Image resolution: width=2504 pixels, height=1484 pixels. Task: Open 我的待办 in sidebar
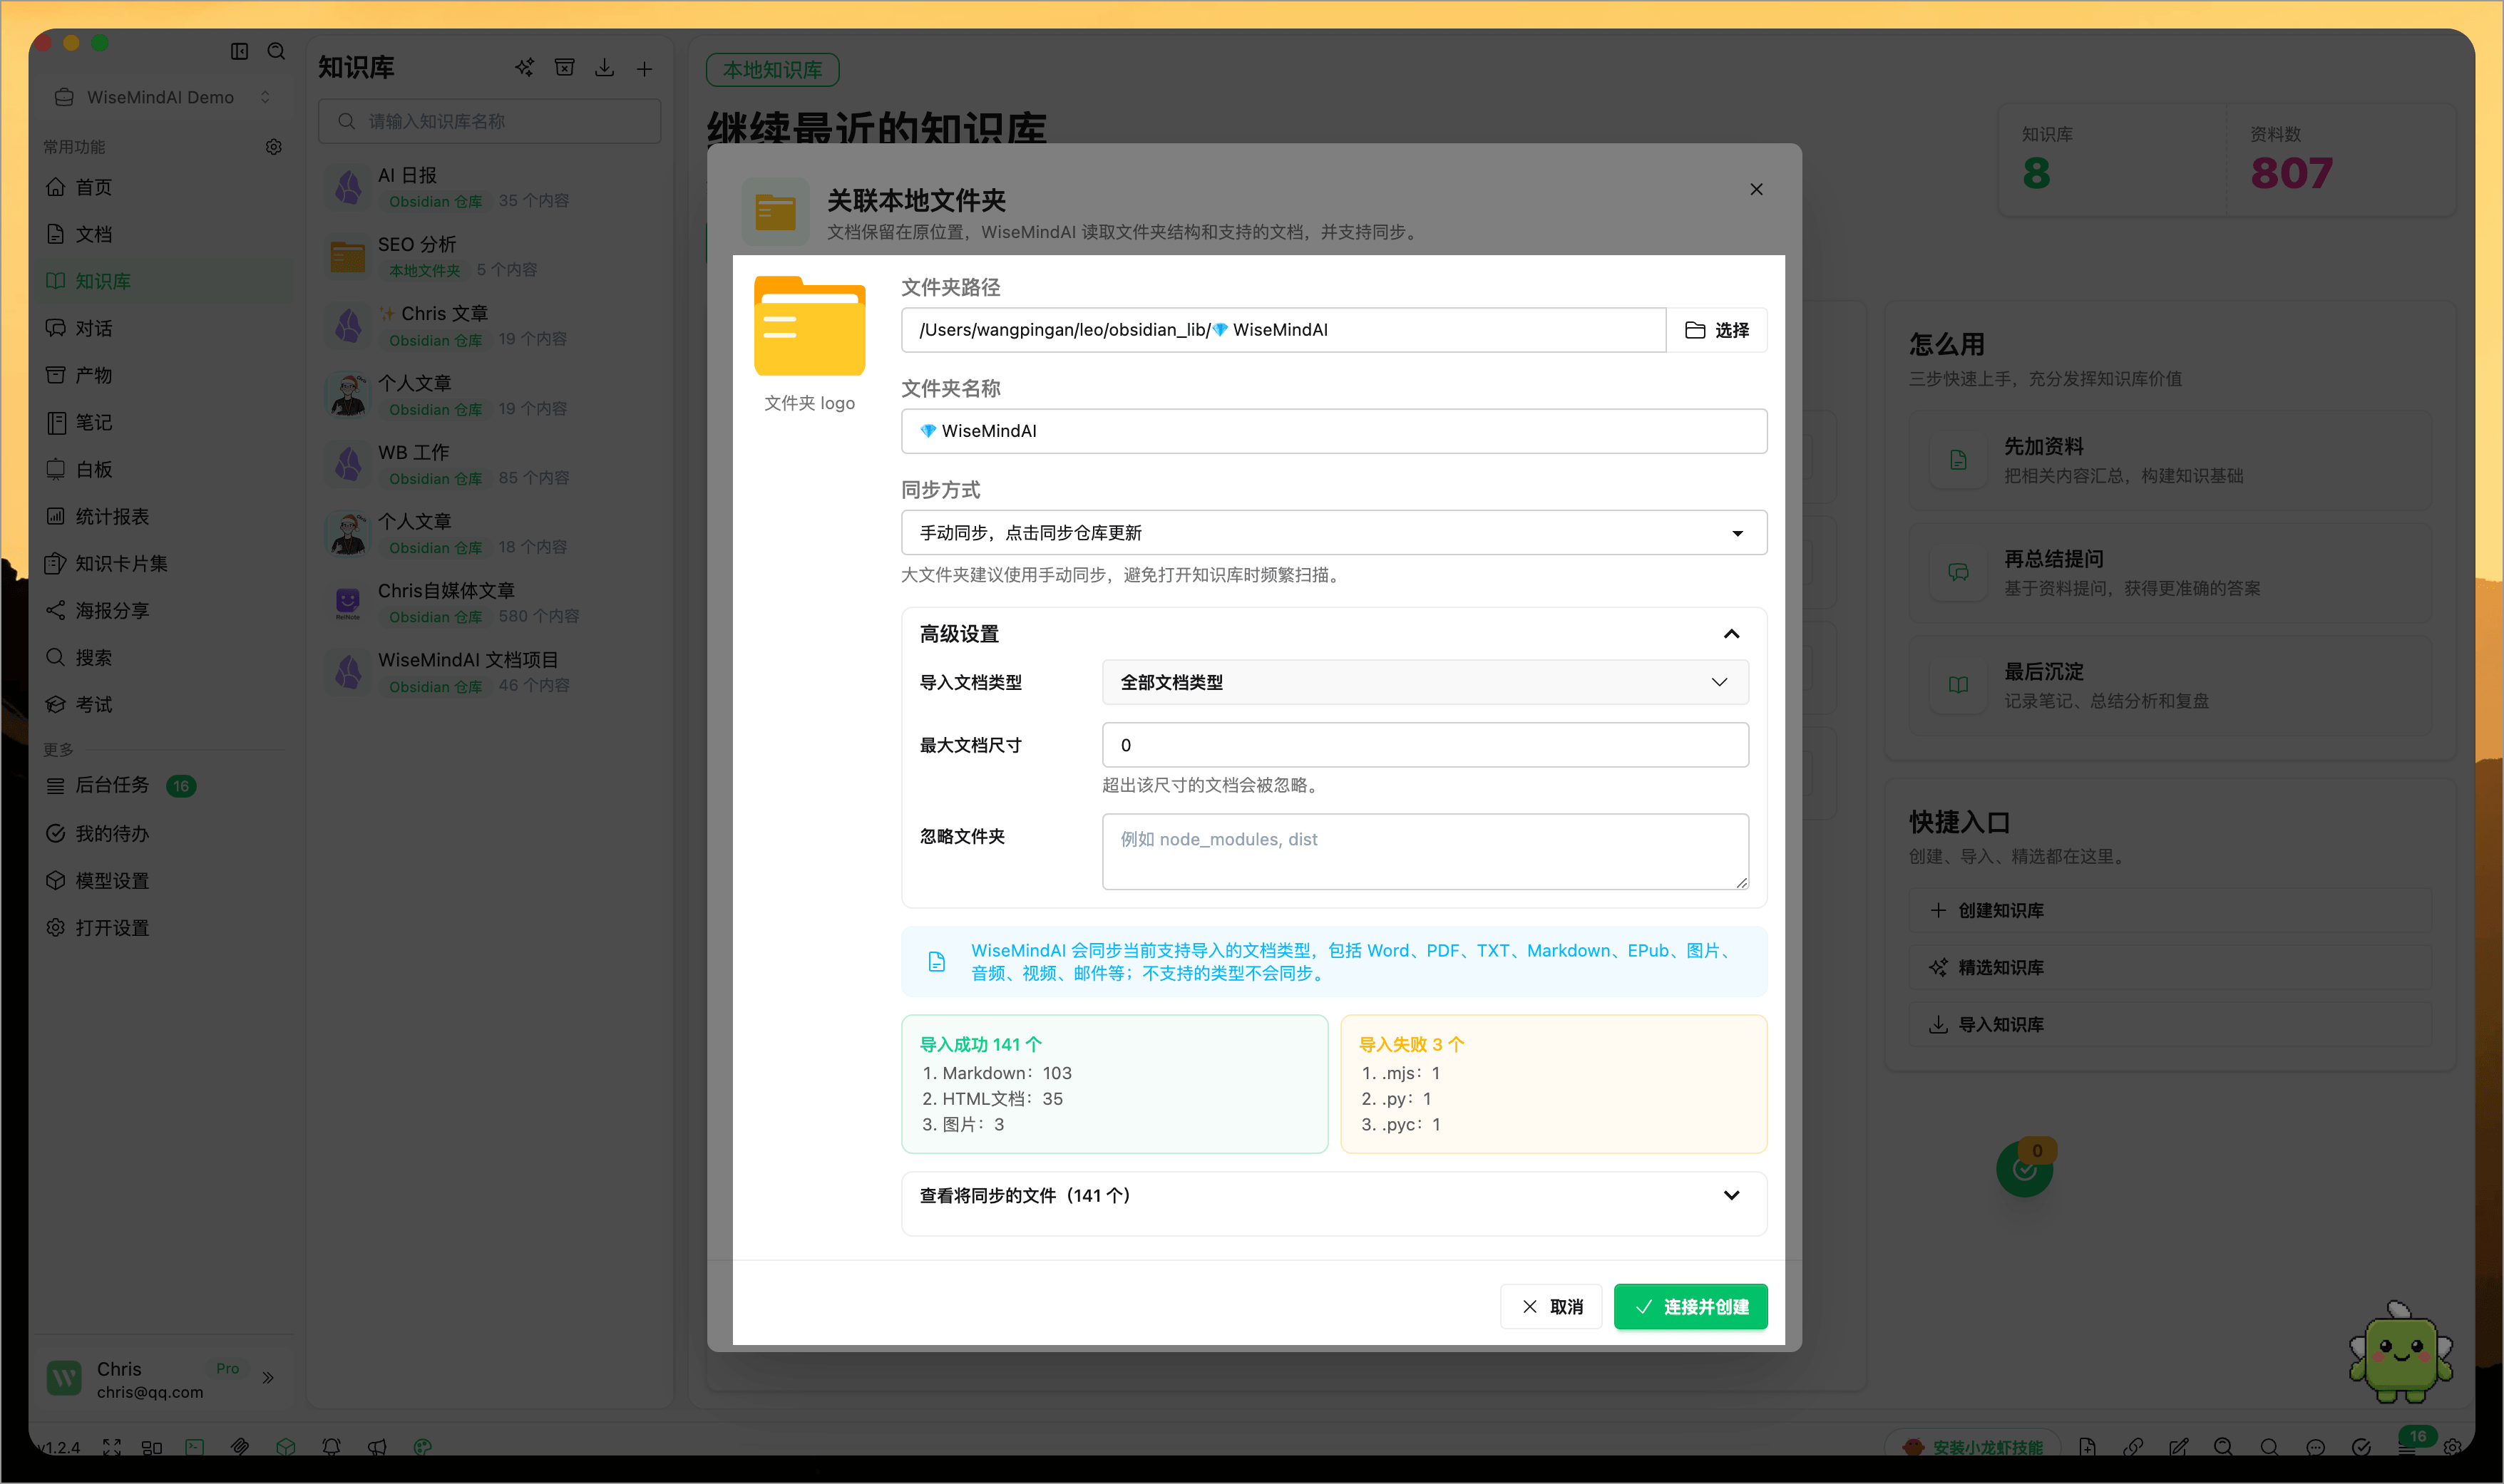(163, 833)
